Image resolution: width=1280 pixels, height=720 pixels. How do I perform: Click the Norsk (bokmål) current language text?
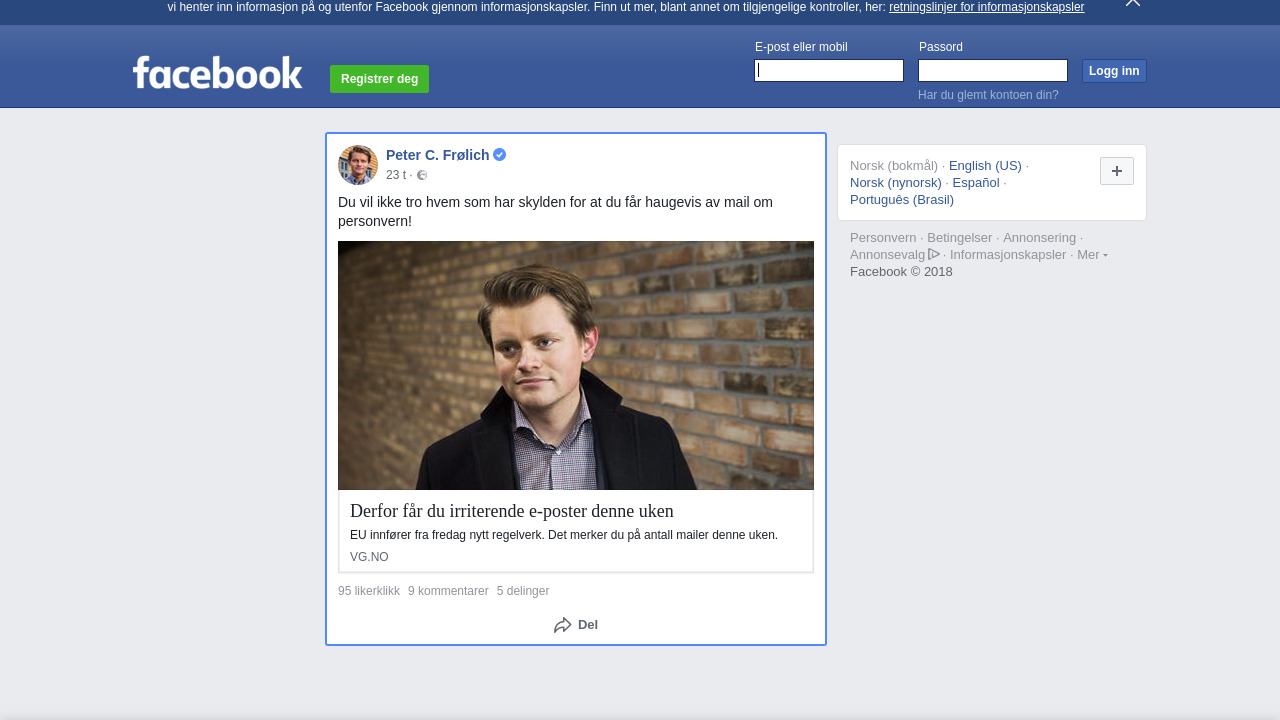coord(894,166)
